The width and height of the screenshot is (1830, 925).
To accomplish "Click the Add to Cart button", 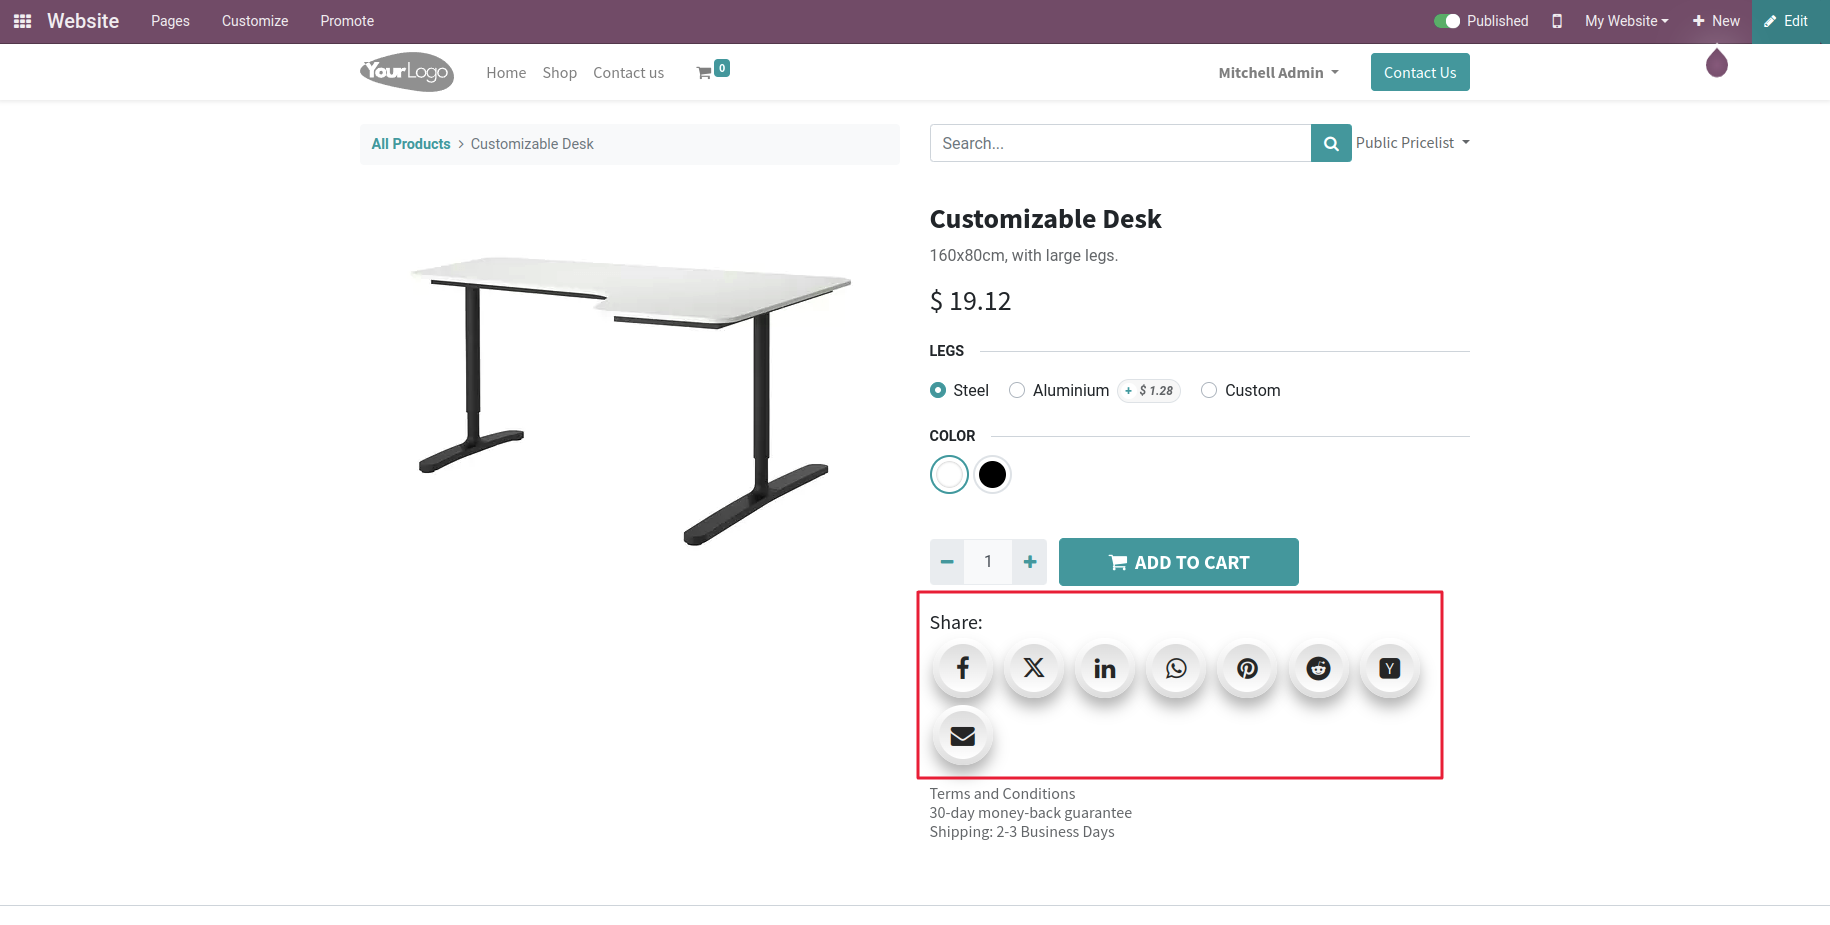I will (x=1179, y=562).
